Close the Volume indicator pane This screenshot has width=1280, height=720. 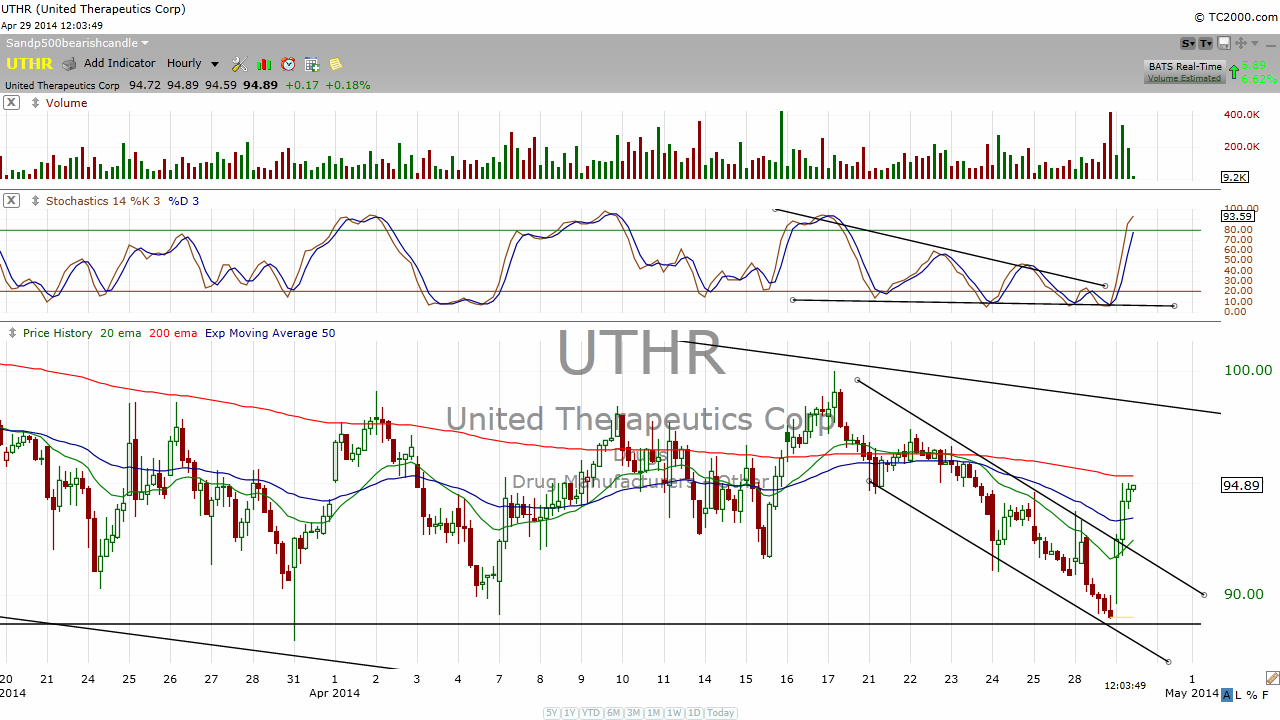11,103
